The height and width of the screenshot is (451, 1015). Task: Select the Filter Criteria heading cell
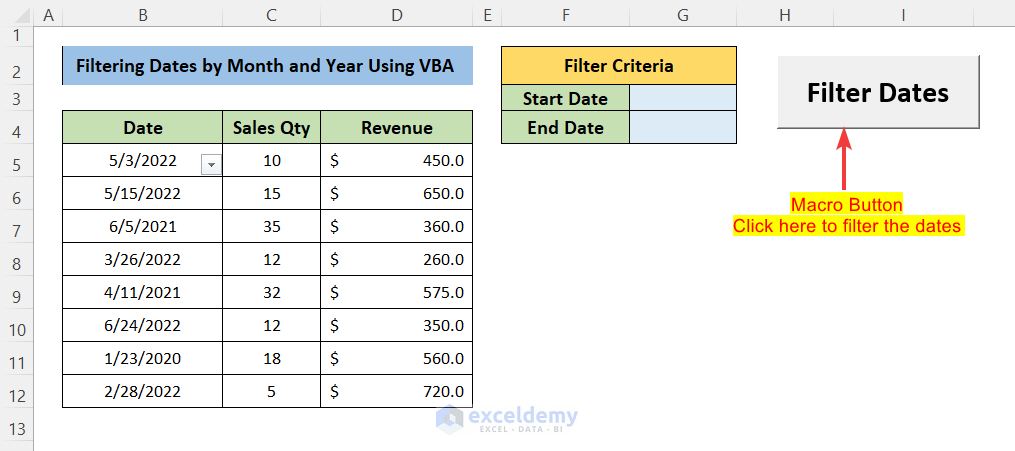click(x=618, y=66)
